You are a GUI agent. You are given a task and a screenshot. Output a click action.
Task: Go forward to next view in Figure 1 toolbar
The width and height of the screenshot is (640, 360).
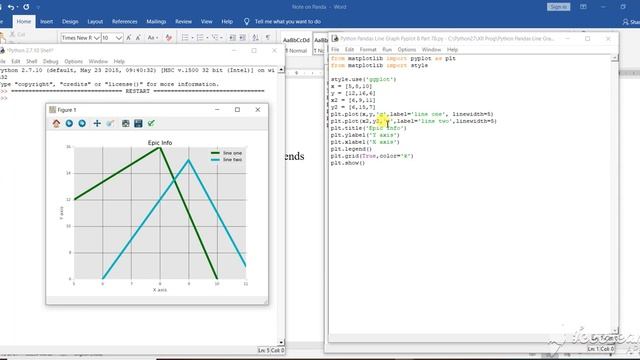click(x=82, y=123)
